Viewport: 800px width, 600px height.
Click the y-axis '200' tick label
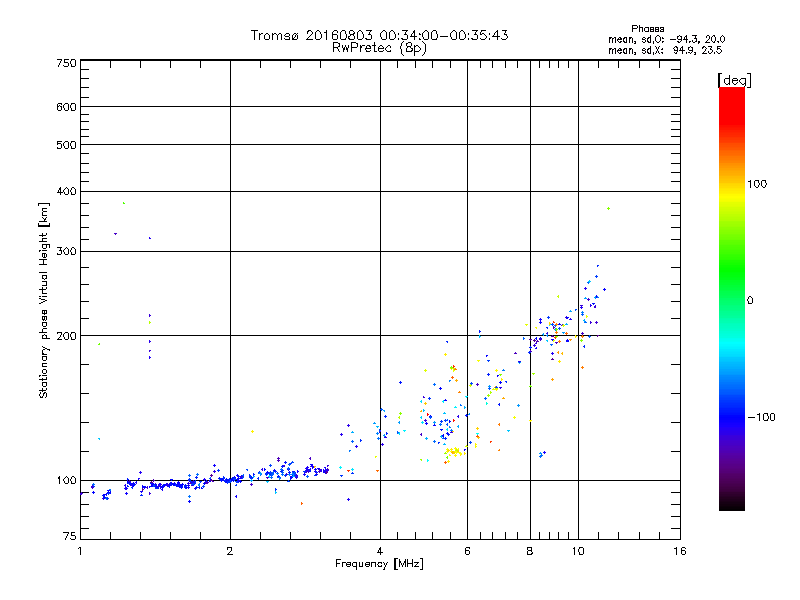[66, 336]
